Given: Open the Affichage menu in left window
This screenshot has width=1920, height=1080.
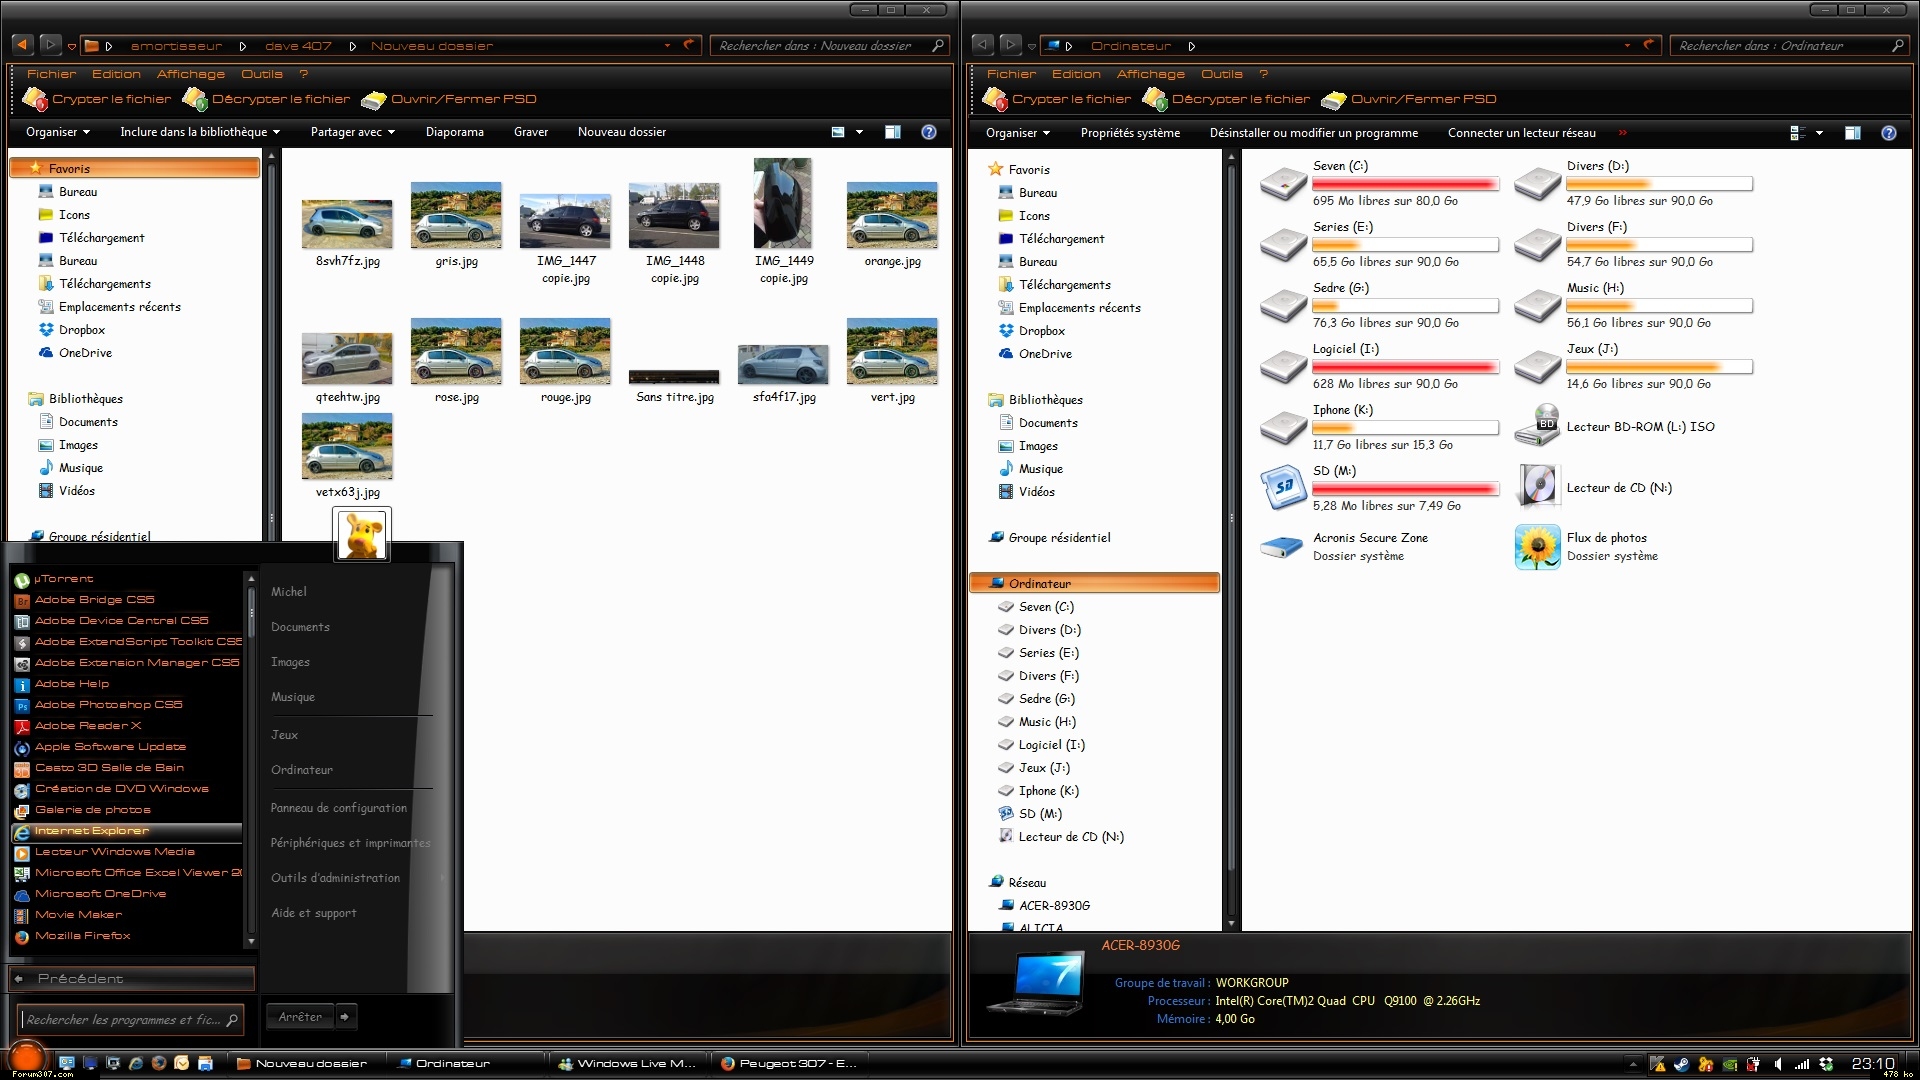Looking at the screenshot, I should coord(190,74).
